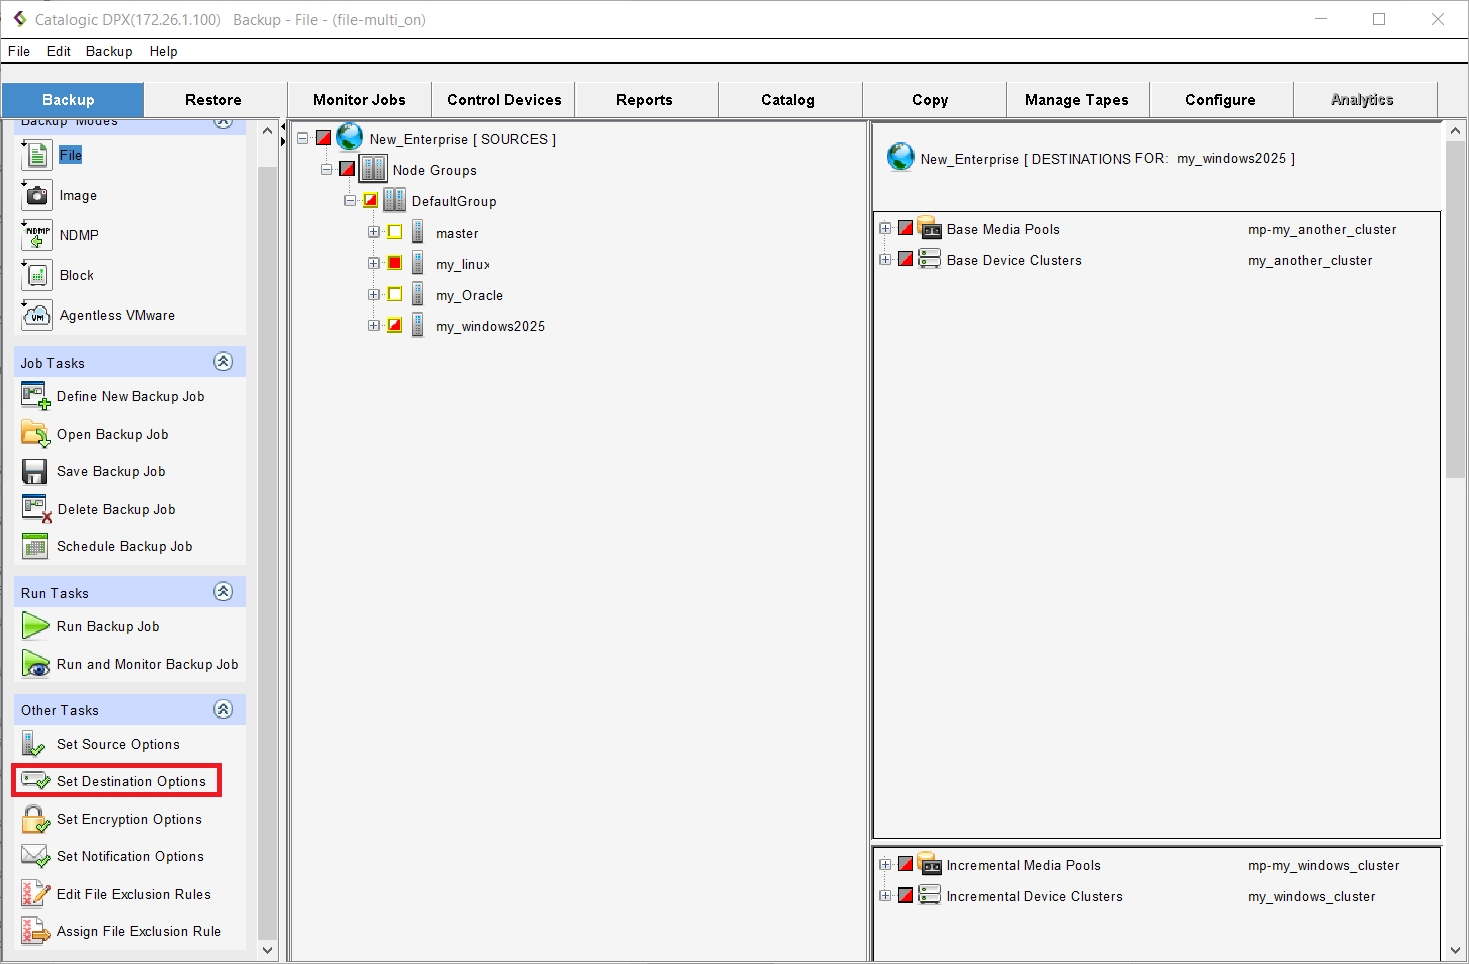Uncheck the Base Media Pools checkbox
The width and height of the screenshot is (1469, 964).
[905, 229]
